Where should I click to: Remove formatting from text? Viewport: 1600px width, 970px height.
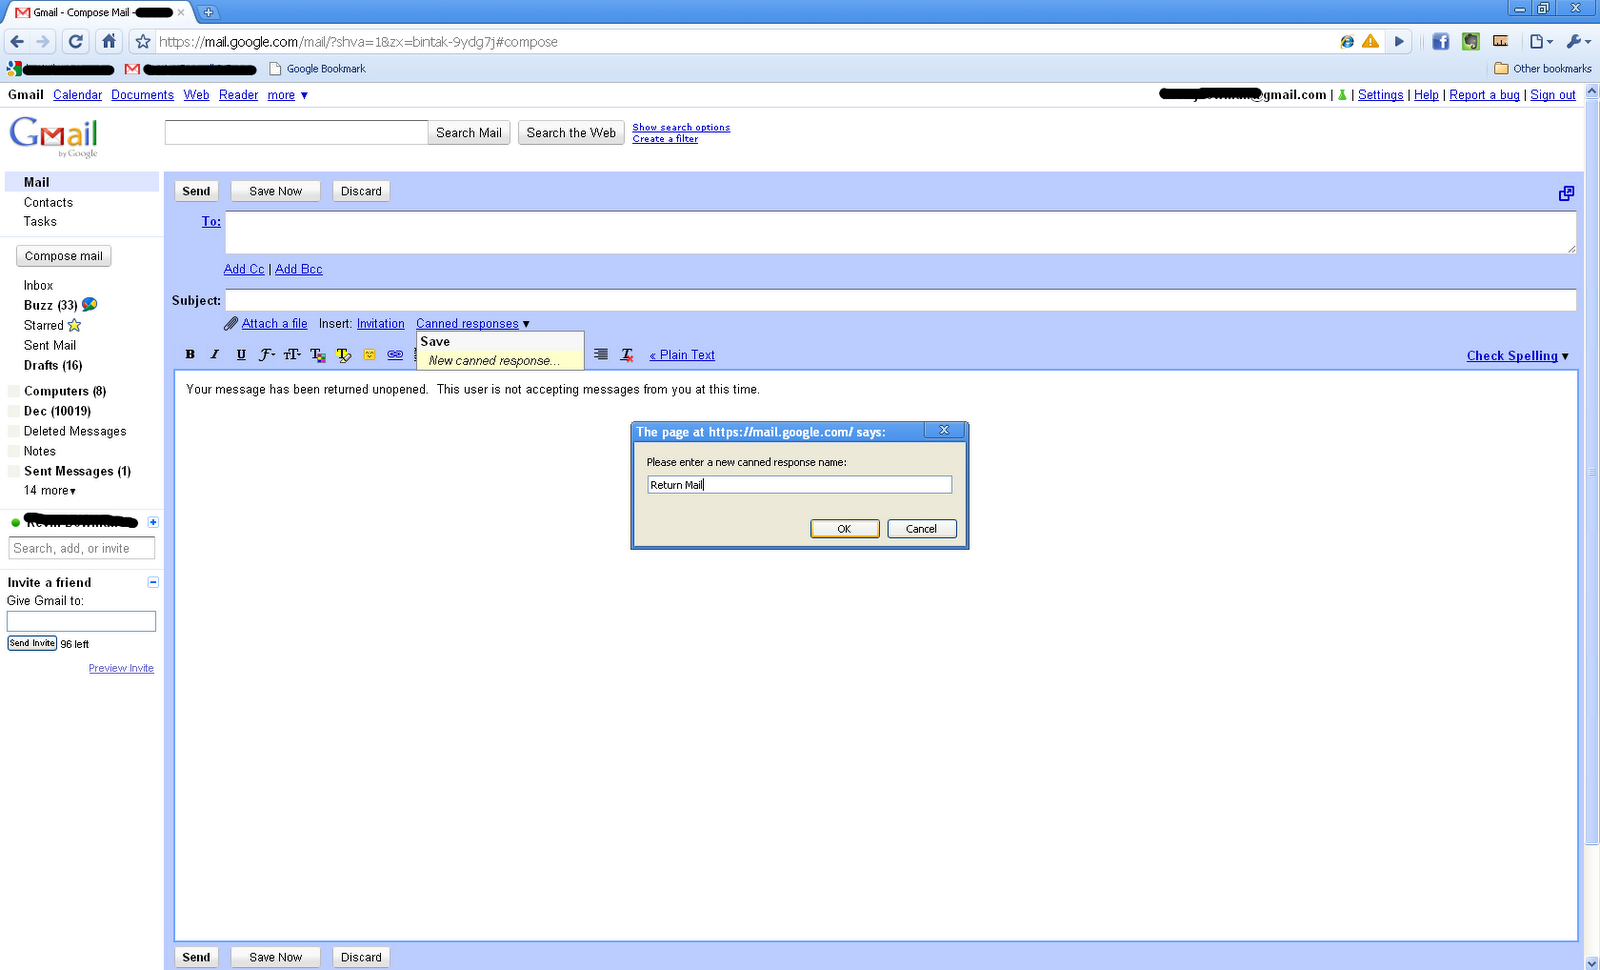coord(627,354)
